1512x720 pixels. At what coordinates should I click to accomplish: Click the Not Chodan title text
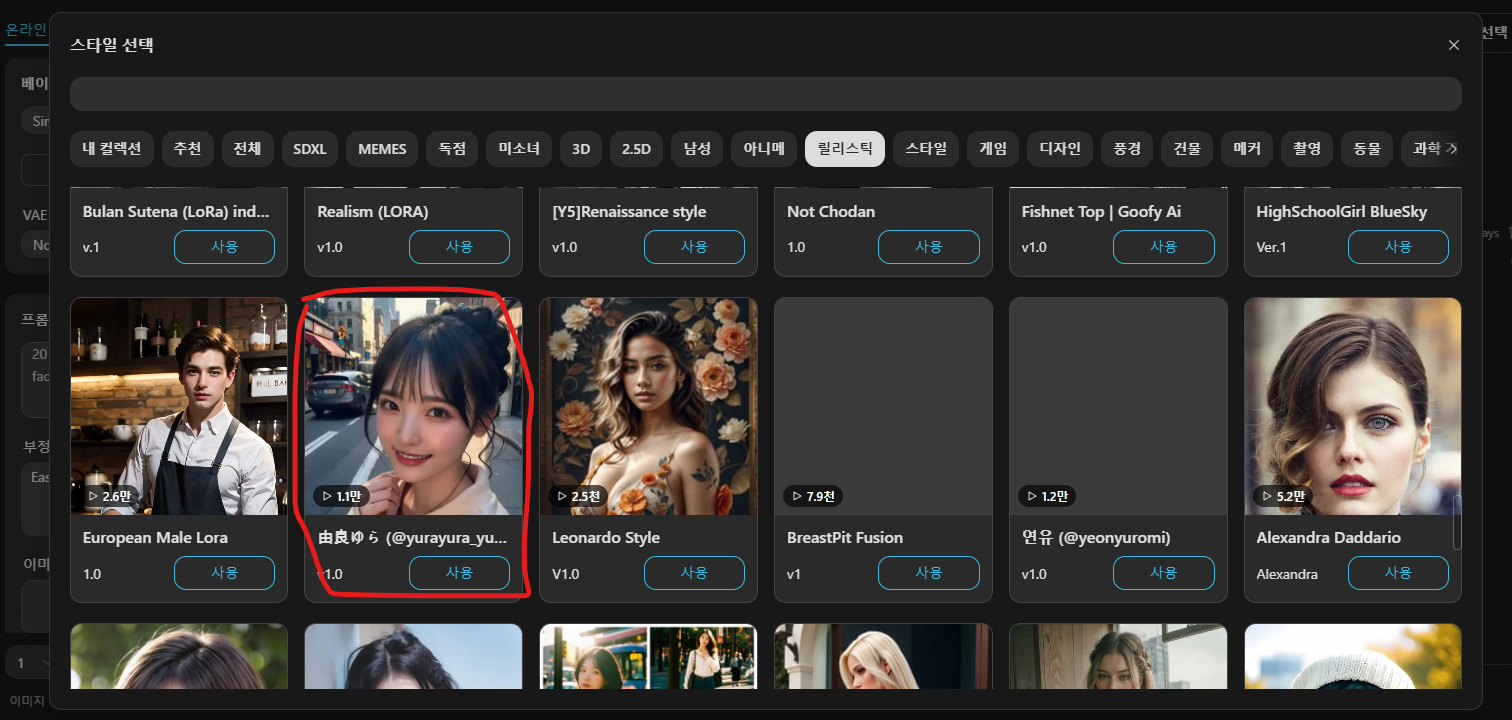pos(831,212)
